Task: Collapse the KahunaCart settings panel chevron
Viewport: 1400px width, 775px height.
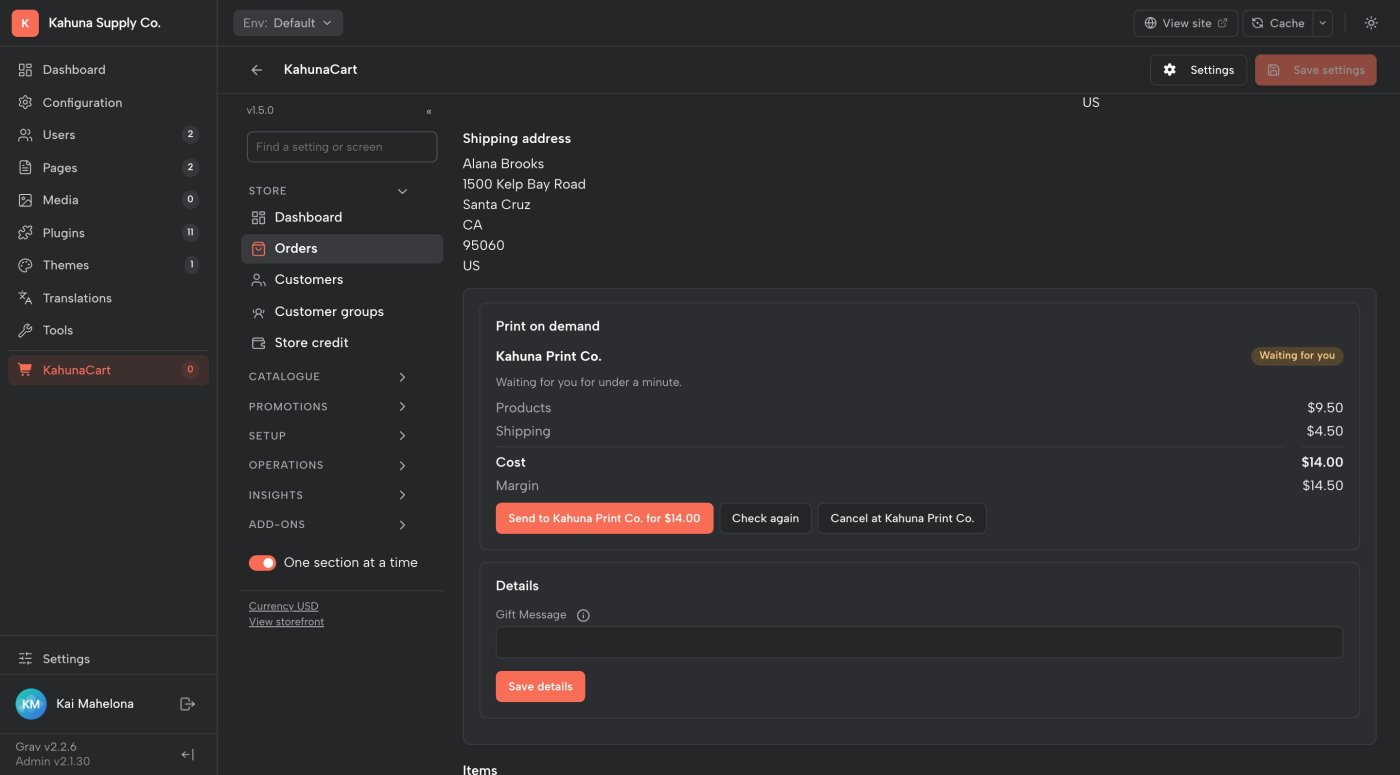Action: (x=429, y=111)
